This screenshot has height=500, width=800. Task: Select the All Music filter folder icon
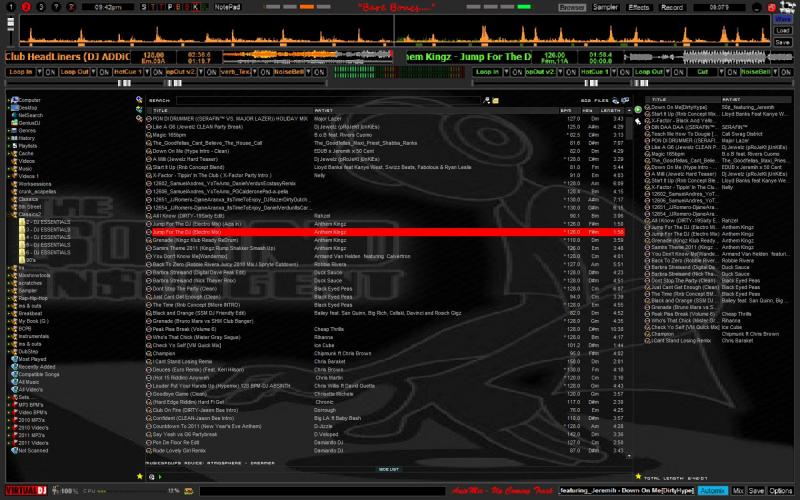tap(15, 382)
